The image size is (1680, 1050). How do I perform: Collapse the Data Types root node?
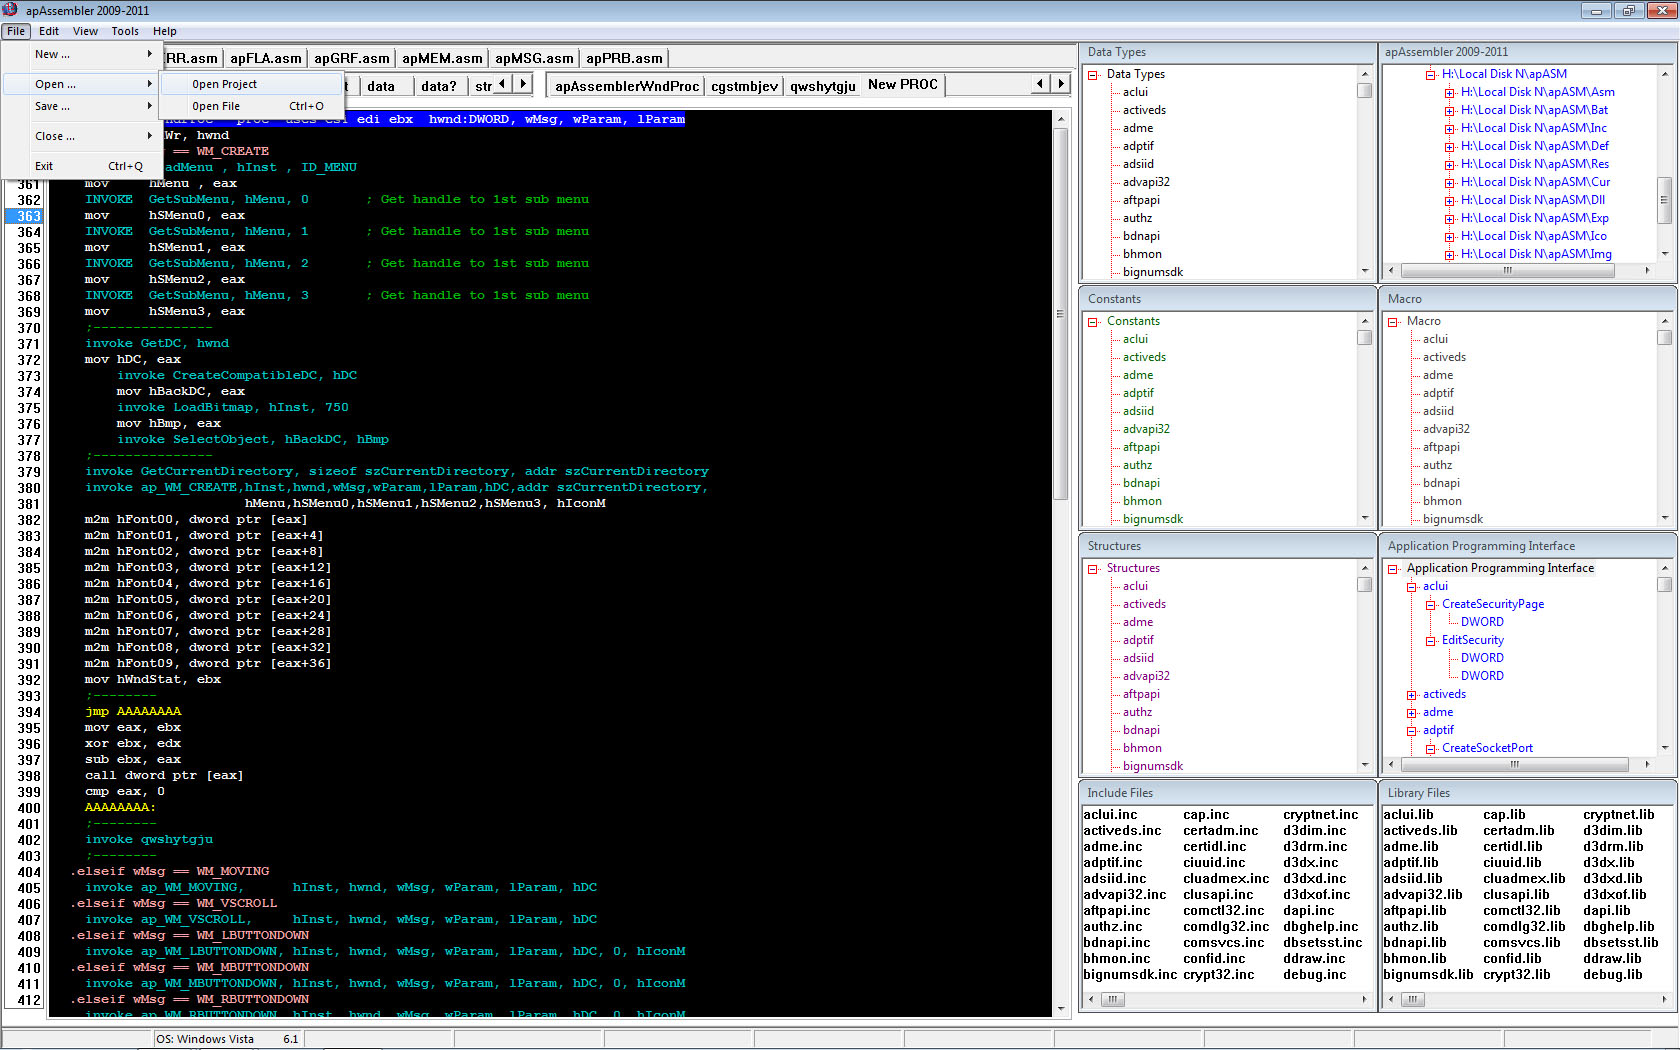[1093, 74]
